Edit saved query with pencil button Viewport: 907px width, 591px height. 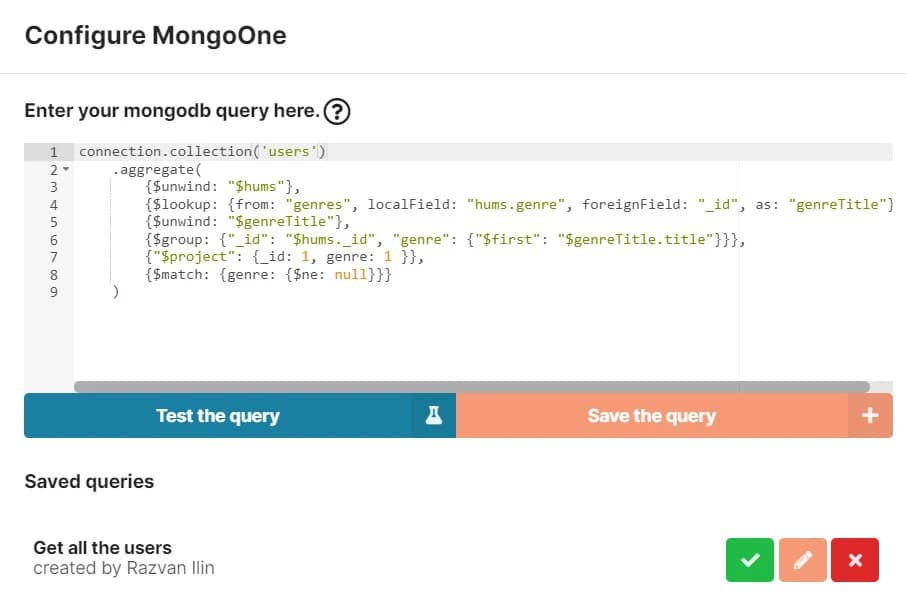802,560
